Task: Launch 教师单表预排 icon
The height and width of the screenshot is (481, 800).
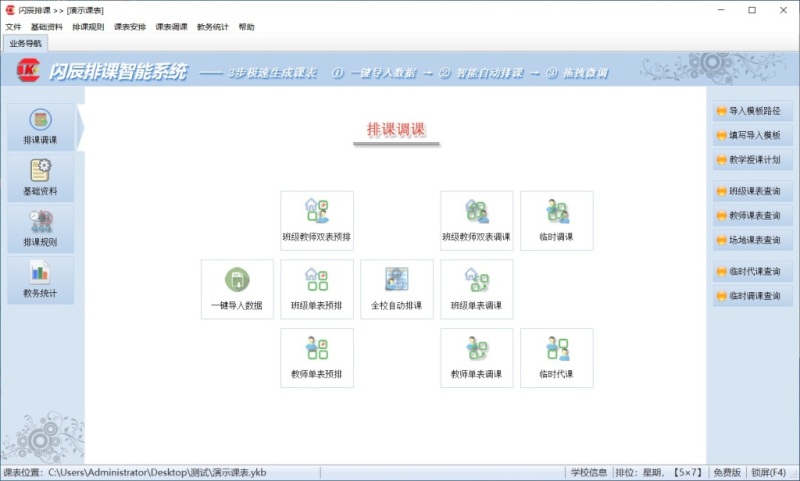Action: click(x=317, y=358)
